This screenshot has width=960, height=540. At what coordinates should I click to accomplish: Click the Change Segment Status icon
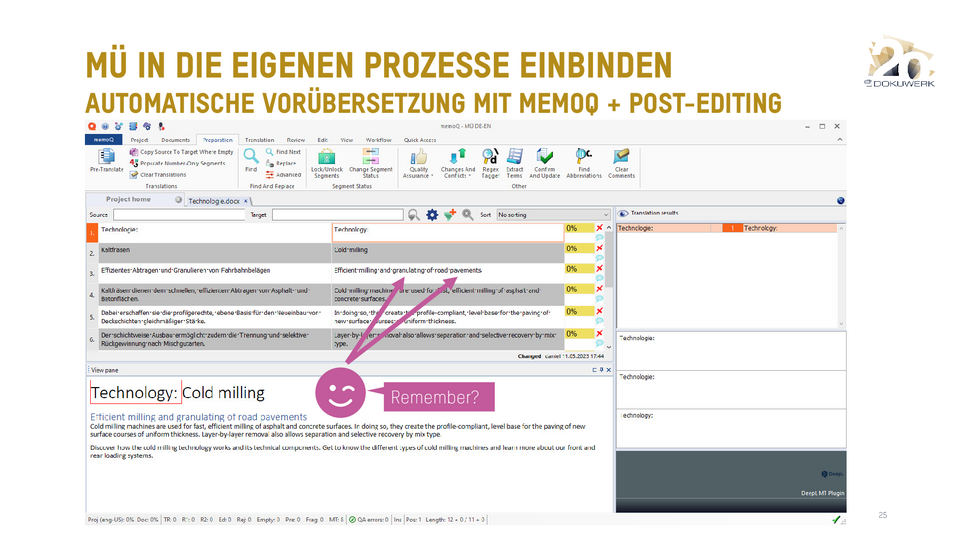coord(369,161)
